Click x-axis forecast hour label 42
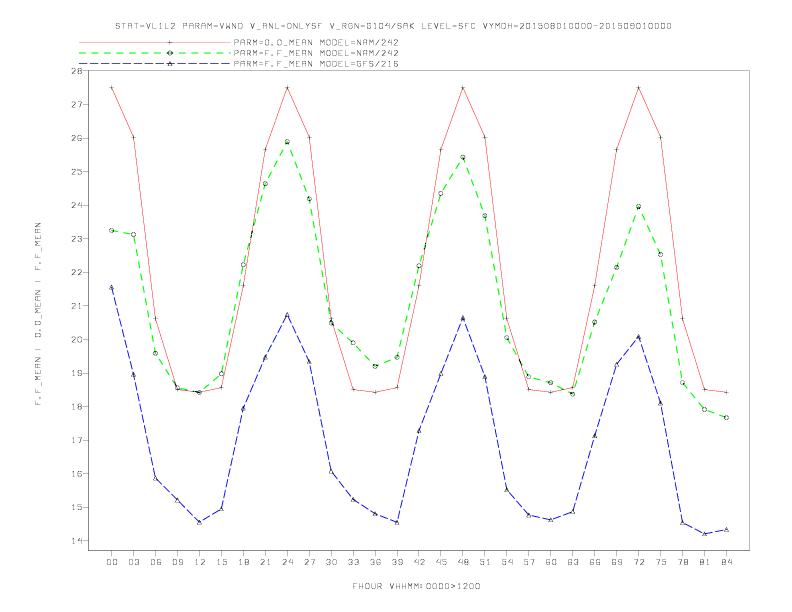Screen dimensions: 792x612 [x=419, y=562]
